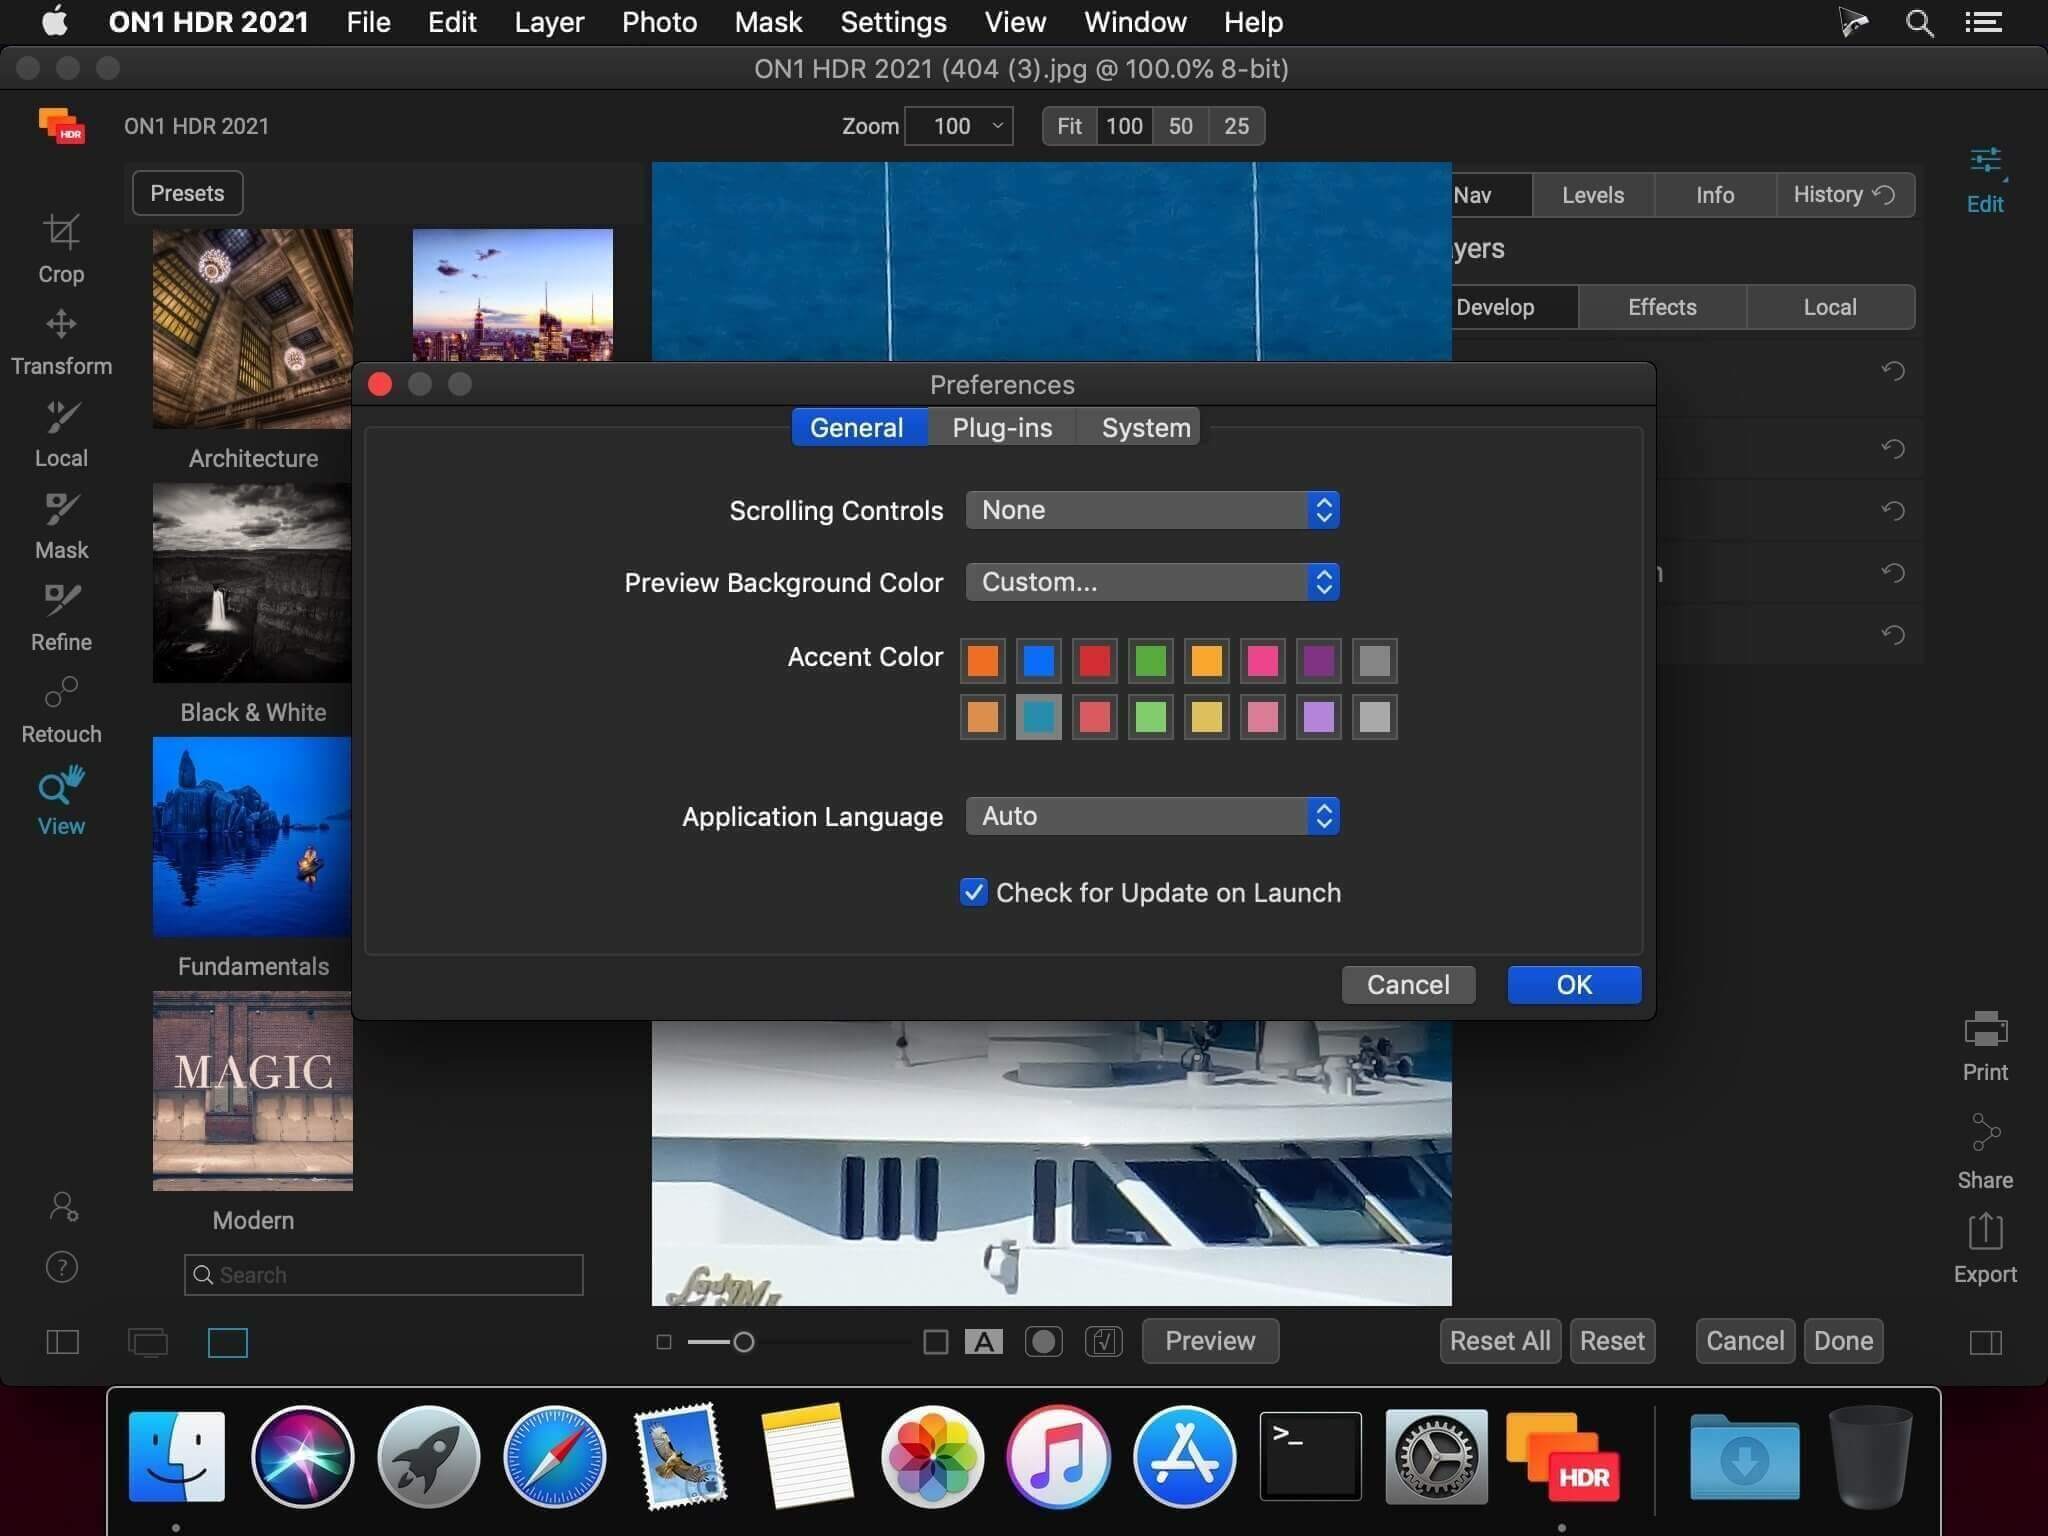Screen dimensions: 2048x1536
Task: Set zoom to 50 percent
Action: 1180,126
